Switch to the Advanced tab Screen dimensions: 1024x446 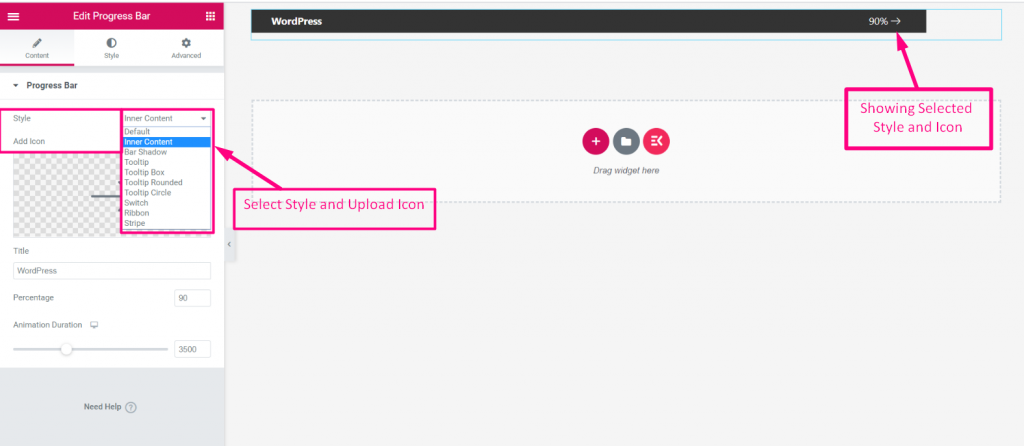pos(186,48)
